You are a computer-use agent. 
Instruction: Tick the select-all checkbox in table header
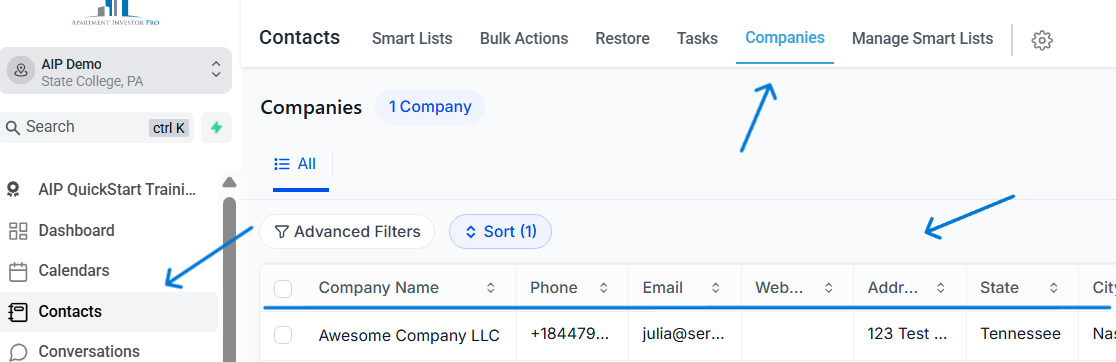tap(283, 288)
